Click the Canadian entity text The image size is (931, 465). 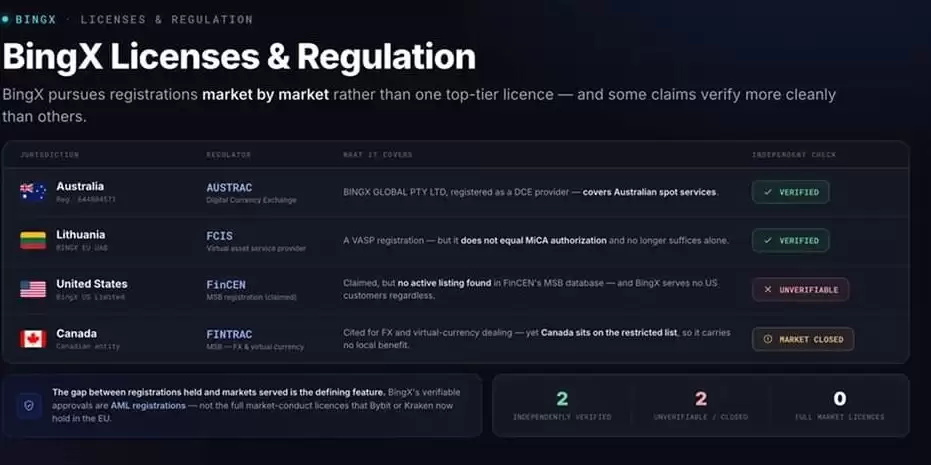point(88,346)
